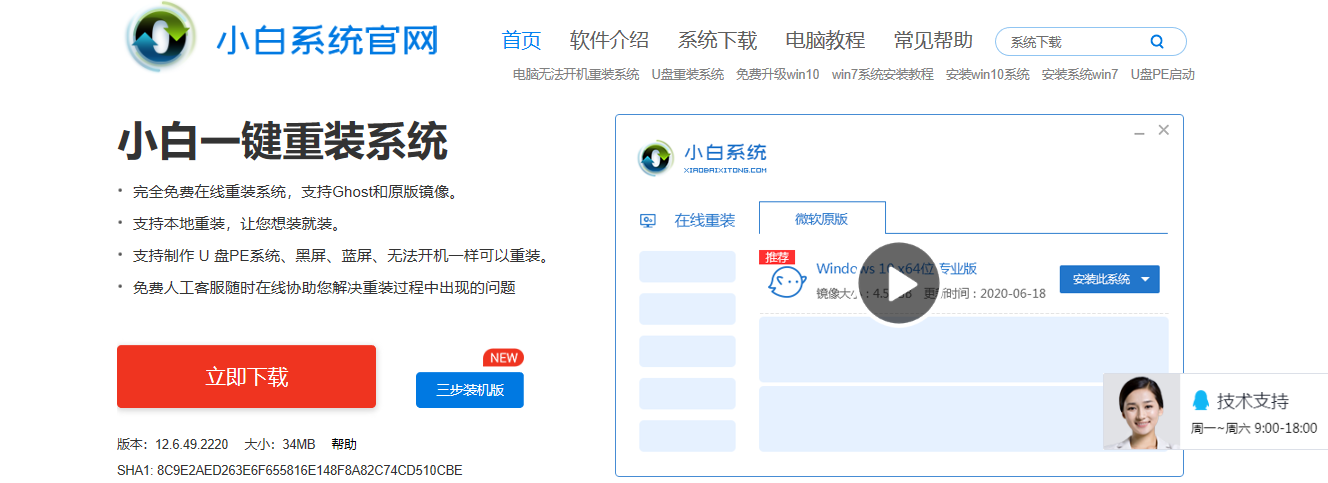The width and height of the screenshot is (1328, 483).
Task: Click the 小白系统 logo in preview window
Action: [x=656, y=157]
